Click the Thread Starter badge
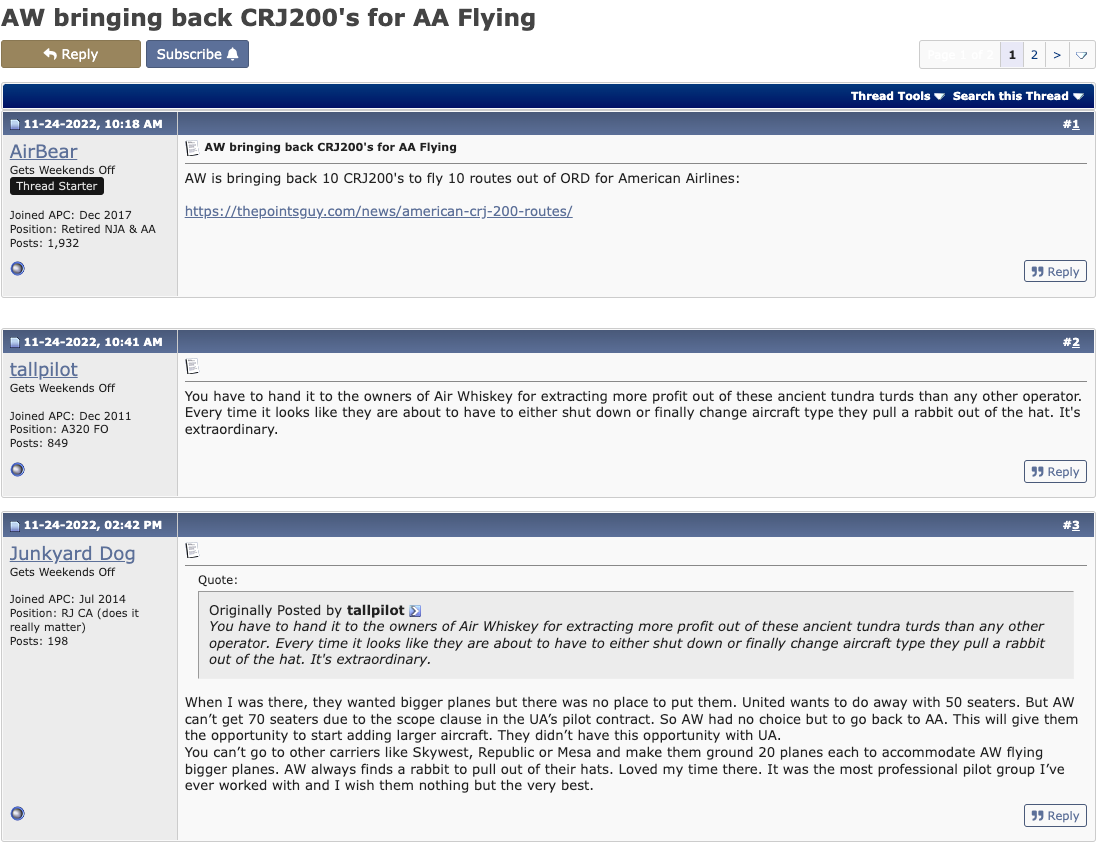1099x849 pixels. pyautogui.click(x=57, y=186)
